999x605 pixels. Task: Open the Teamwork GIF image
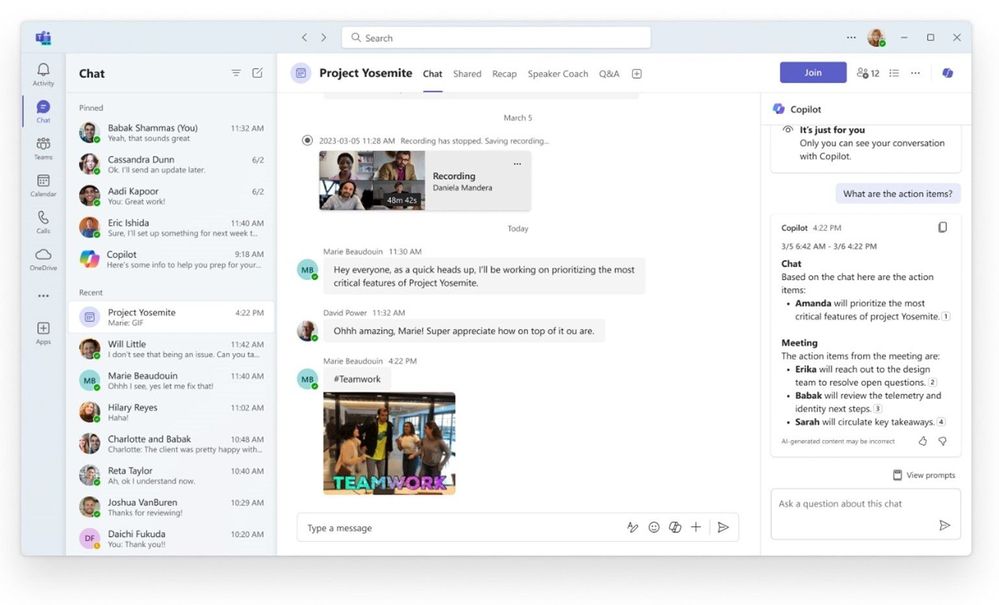click(389, 443)
